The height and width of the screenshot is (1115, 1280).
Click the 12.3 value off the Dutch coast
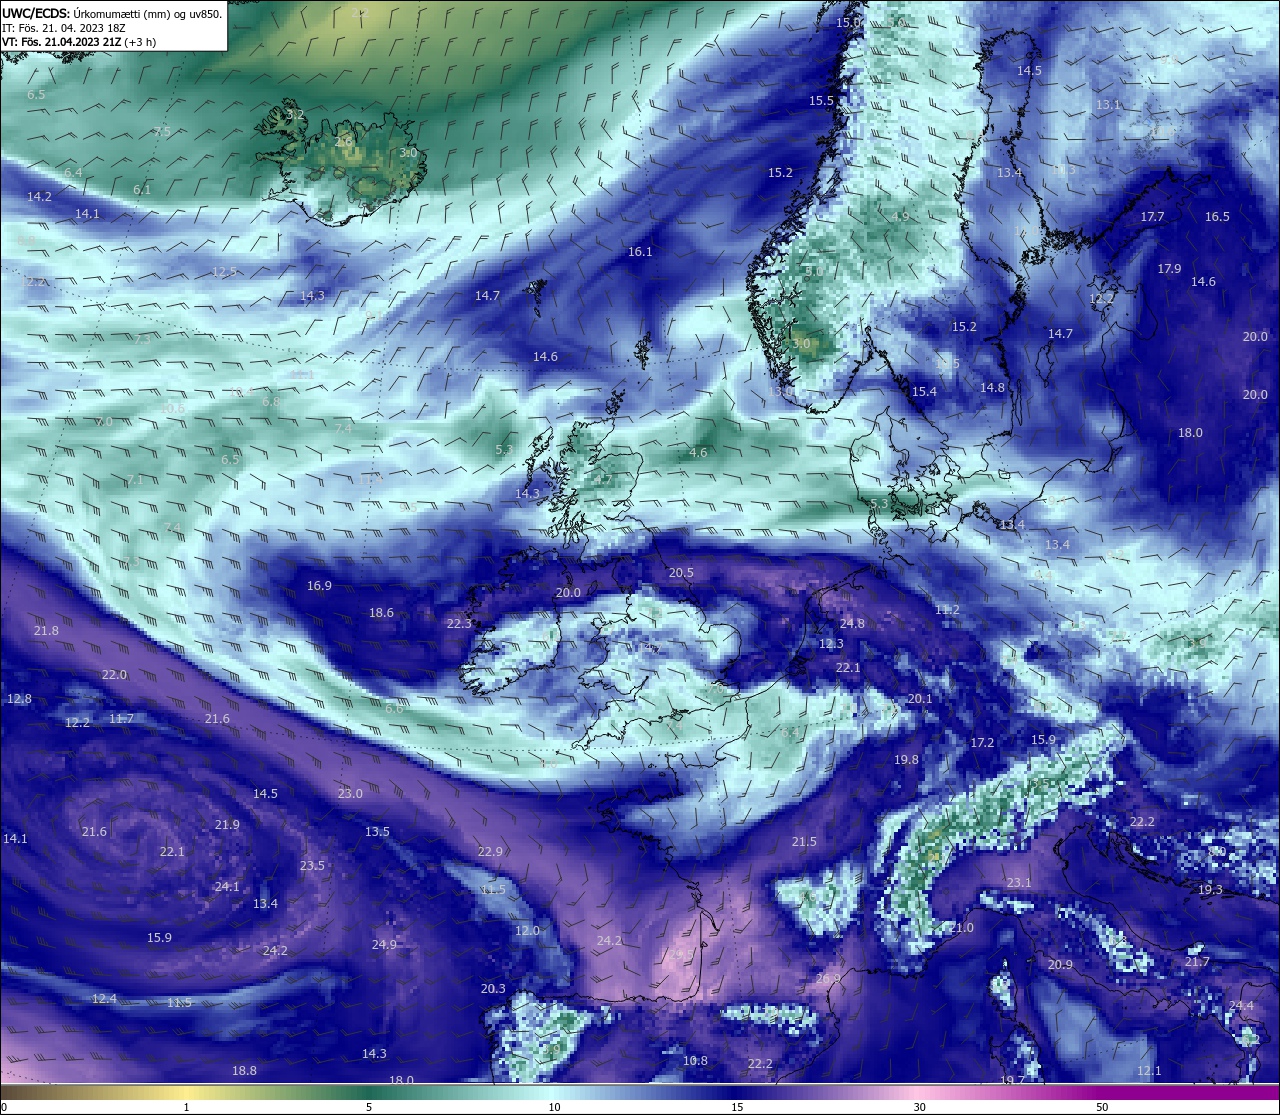[x=831, y=644]
